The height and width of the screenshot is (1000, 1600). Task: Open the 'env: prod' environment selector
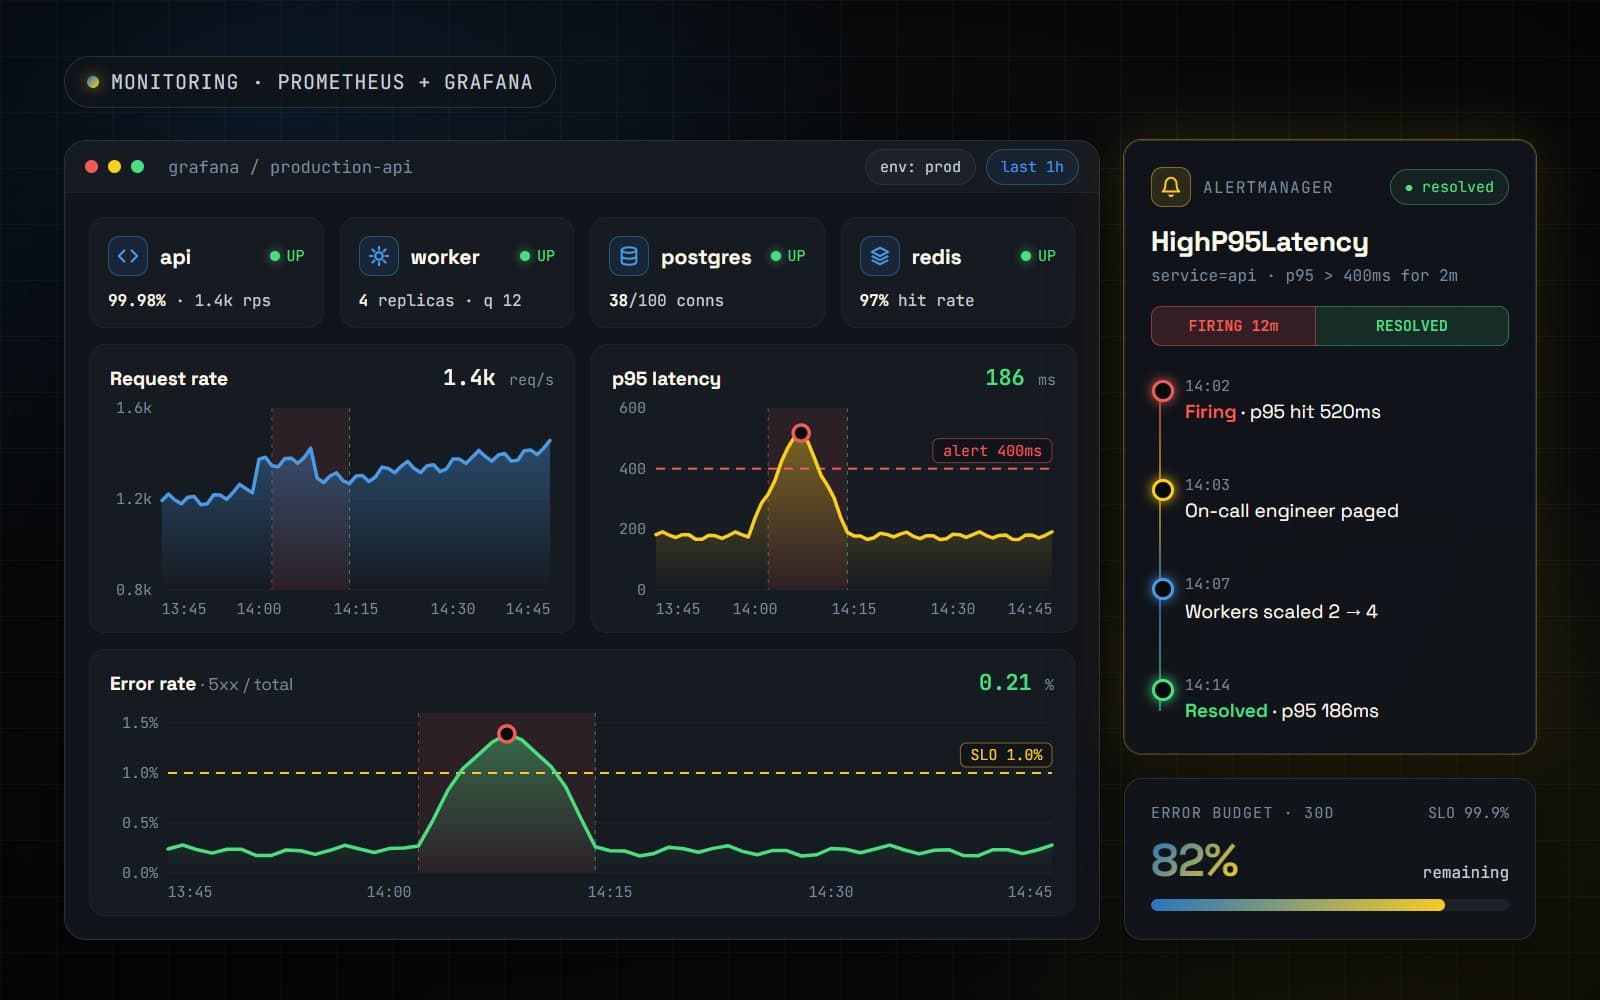click(x=920, y=167)
